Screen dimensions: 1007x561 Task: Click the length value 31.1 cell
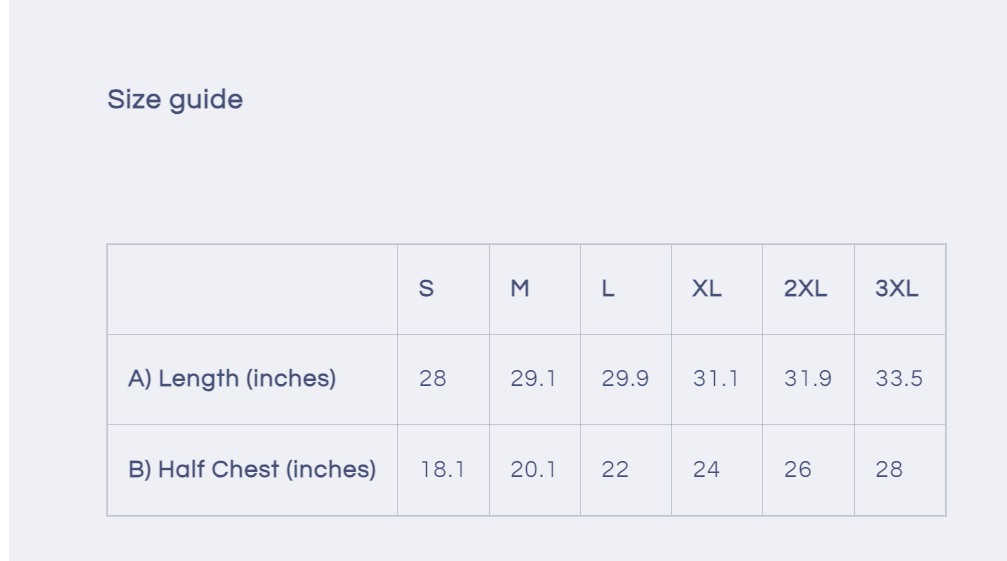716,379
